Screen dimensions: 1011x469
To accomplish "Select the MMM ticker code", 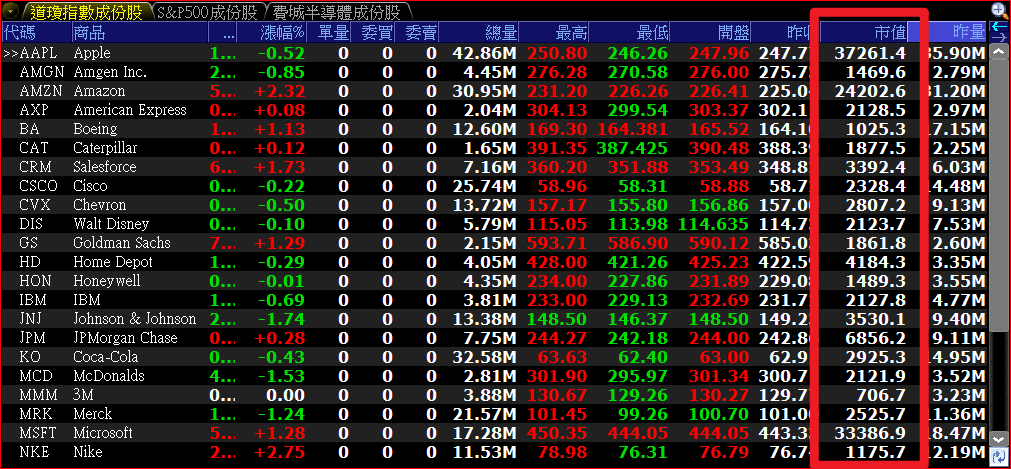I will pos(39,395).
